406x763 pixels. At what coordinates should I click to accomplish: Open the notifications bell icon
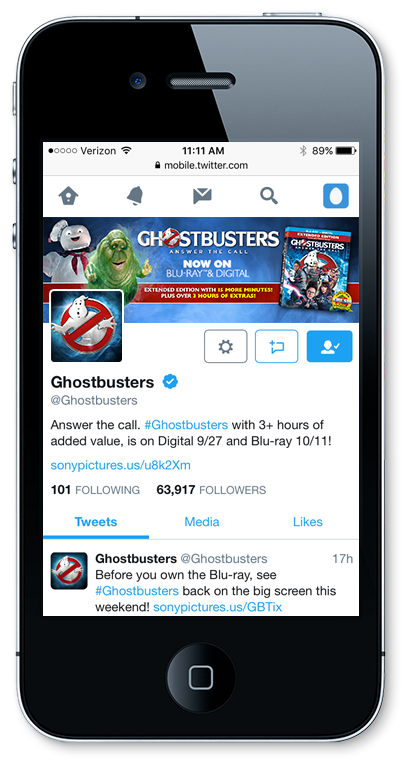[135, 196]
